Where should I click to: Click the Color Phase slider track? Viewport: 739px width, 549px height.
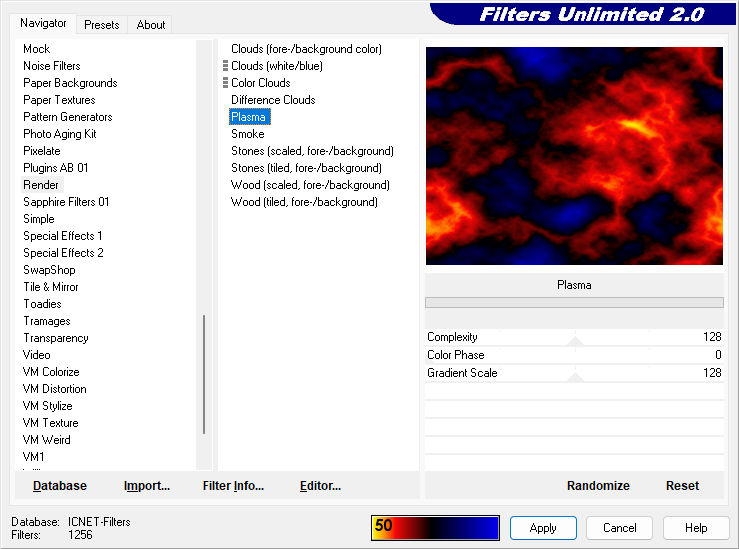(x=574, y=355)
